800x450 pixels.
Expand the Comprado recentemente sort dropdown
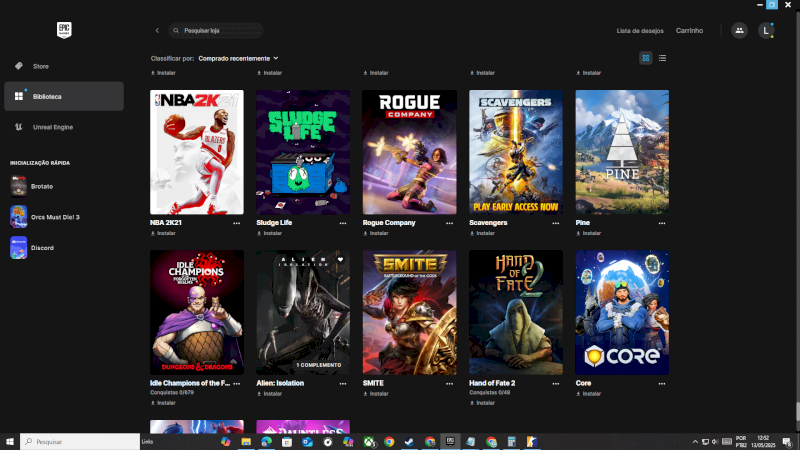click(238, 58)
